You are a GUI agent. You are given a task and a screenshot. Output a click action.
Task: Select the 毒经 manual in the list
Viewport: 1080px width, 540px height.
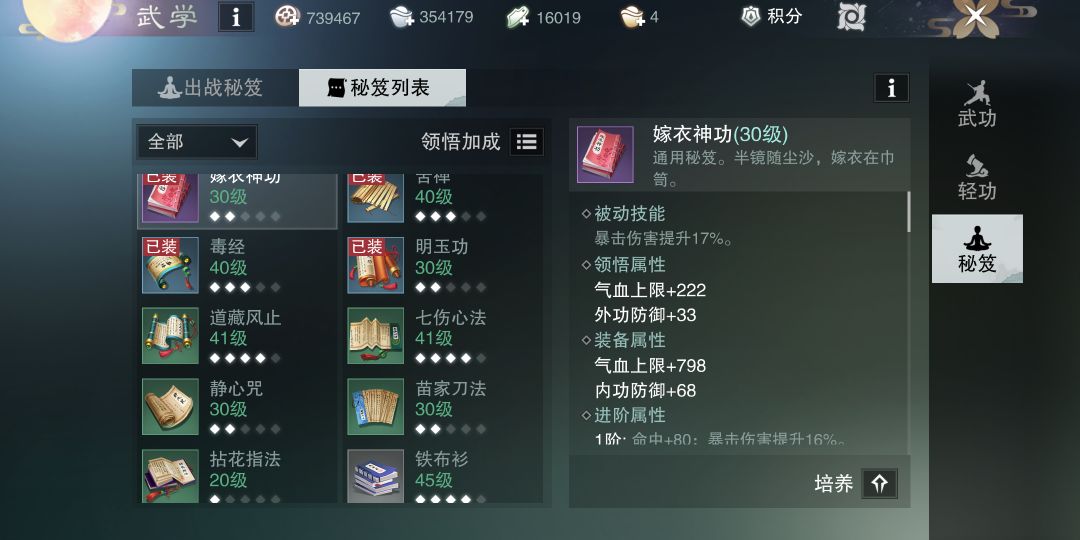237,265
